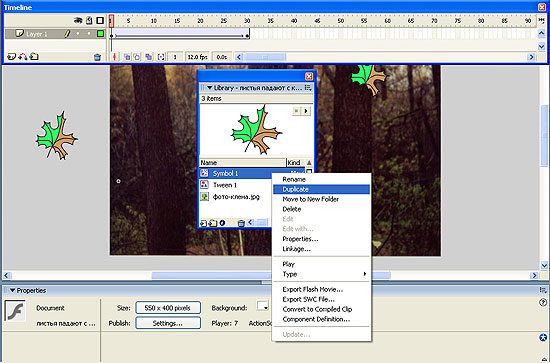Toggle the lock dot for Layer 1
Image resolution: width=550 pixels, height=363 pixels.
click(89, 34)
